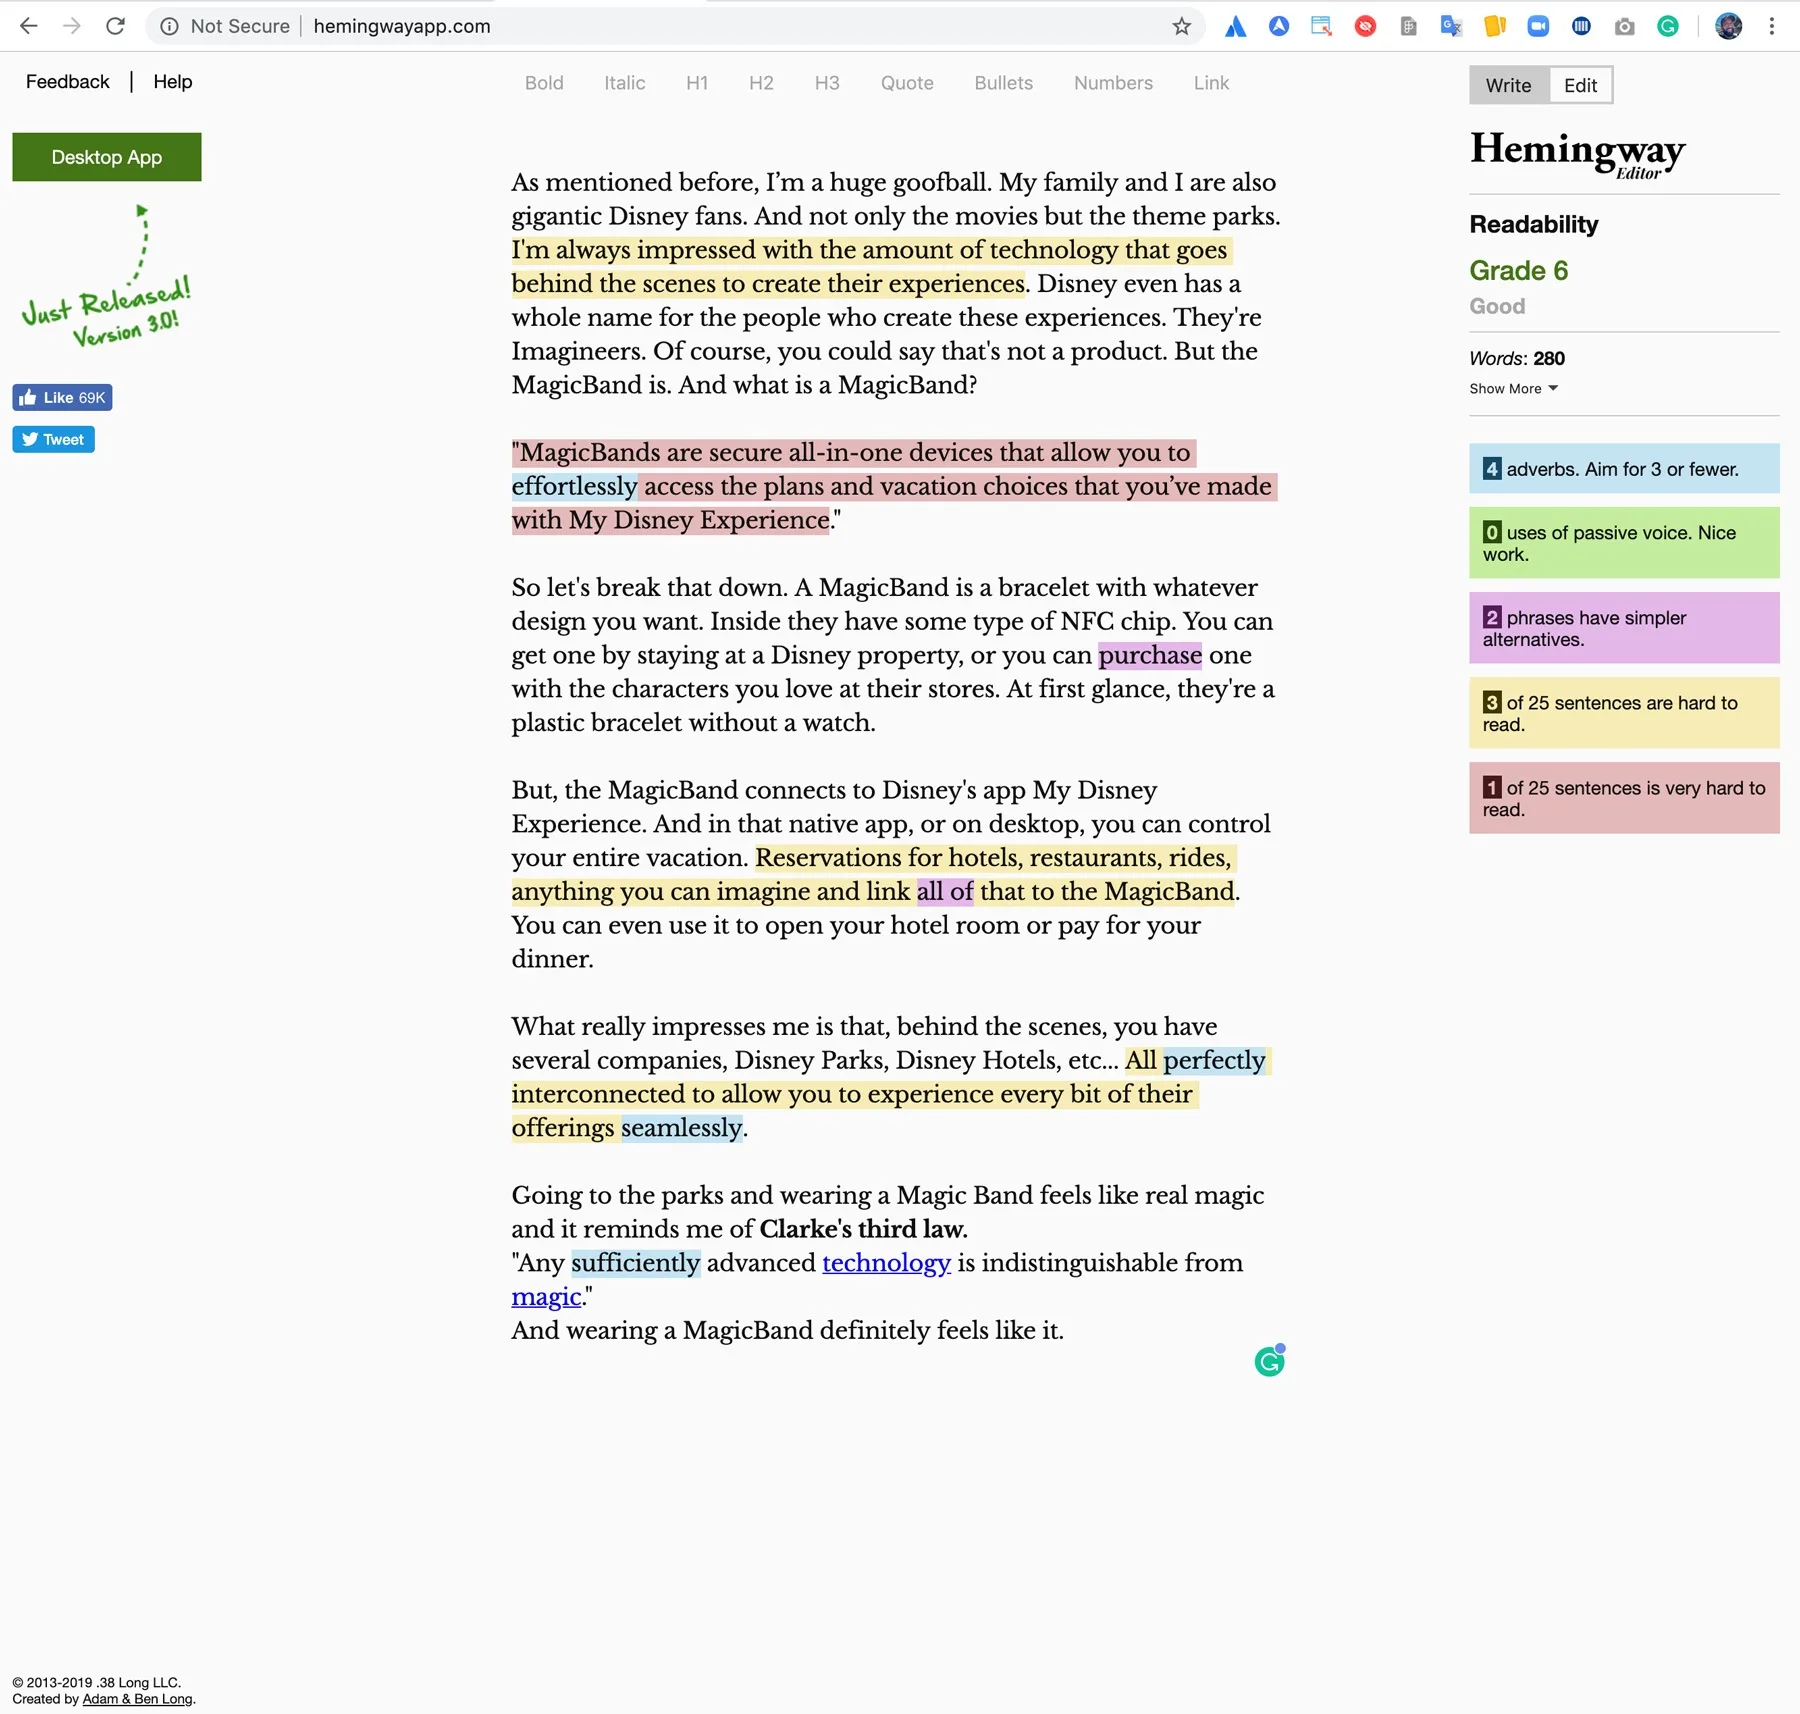Open the Grammarly extension in toolbar
Screen dimensions: 1800x1714
click(1668, 27)
